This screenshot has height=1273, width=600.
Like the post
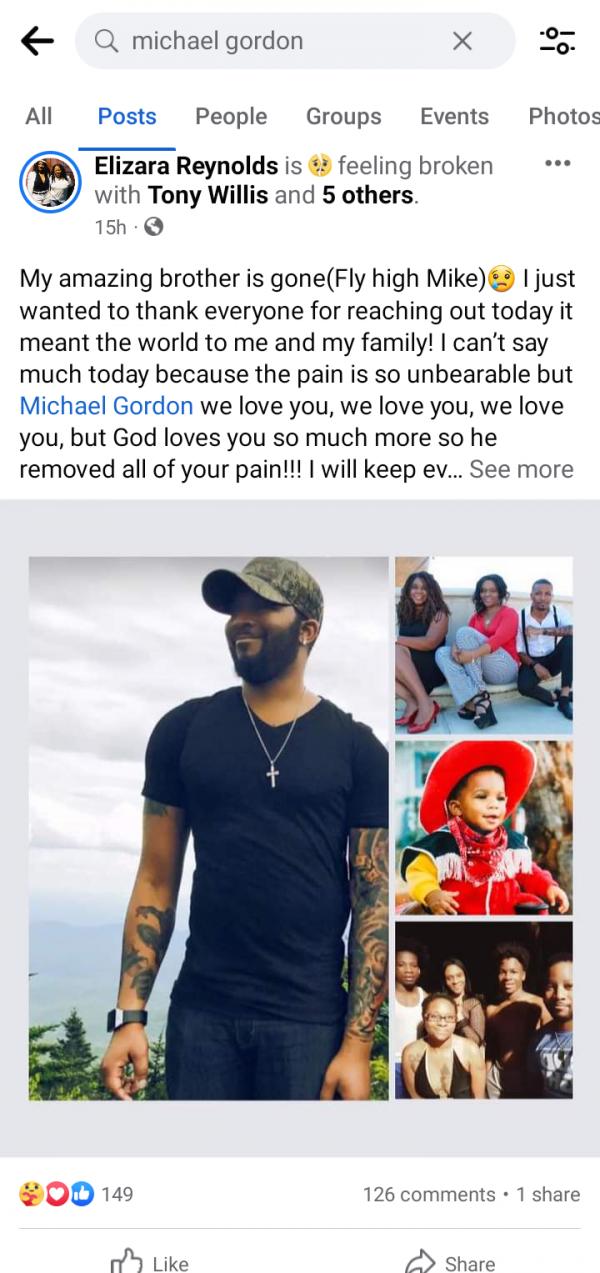pyautogui.click(x=149, y=1263)
